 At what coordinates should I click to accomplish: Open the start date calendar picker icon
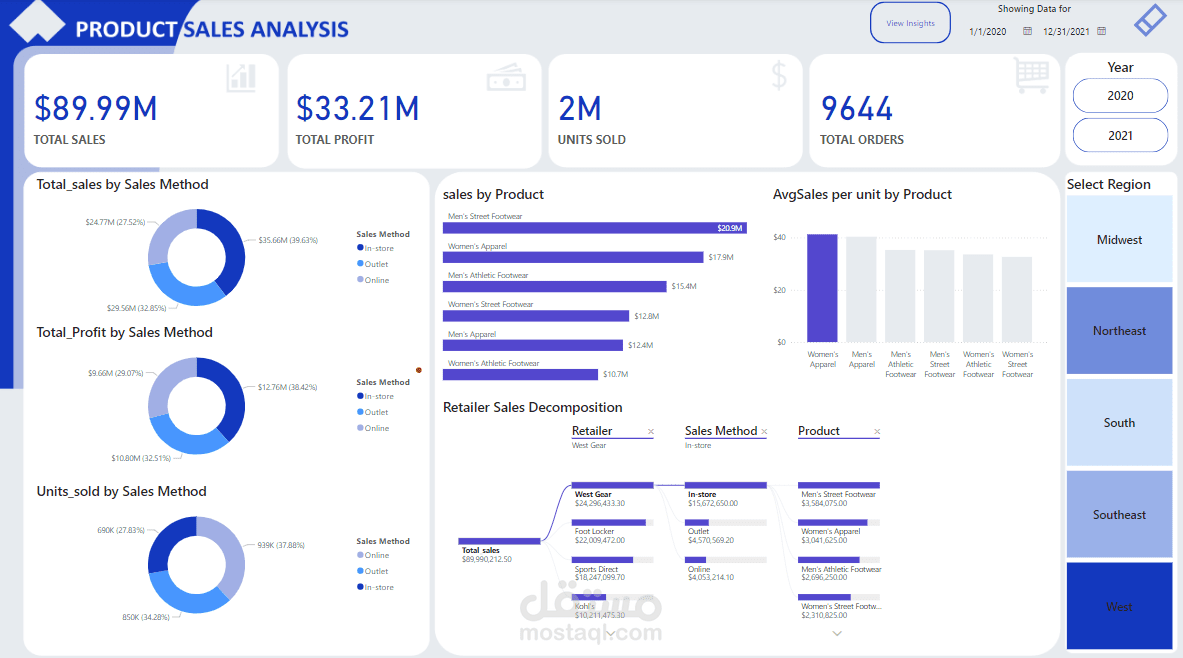[x=1027, y=31]
